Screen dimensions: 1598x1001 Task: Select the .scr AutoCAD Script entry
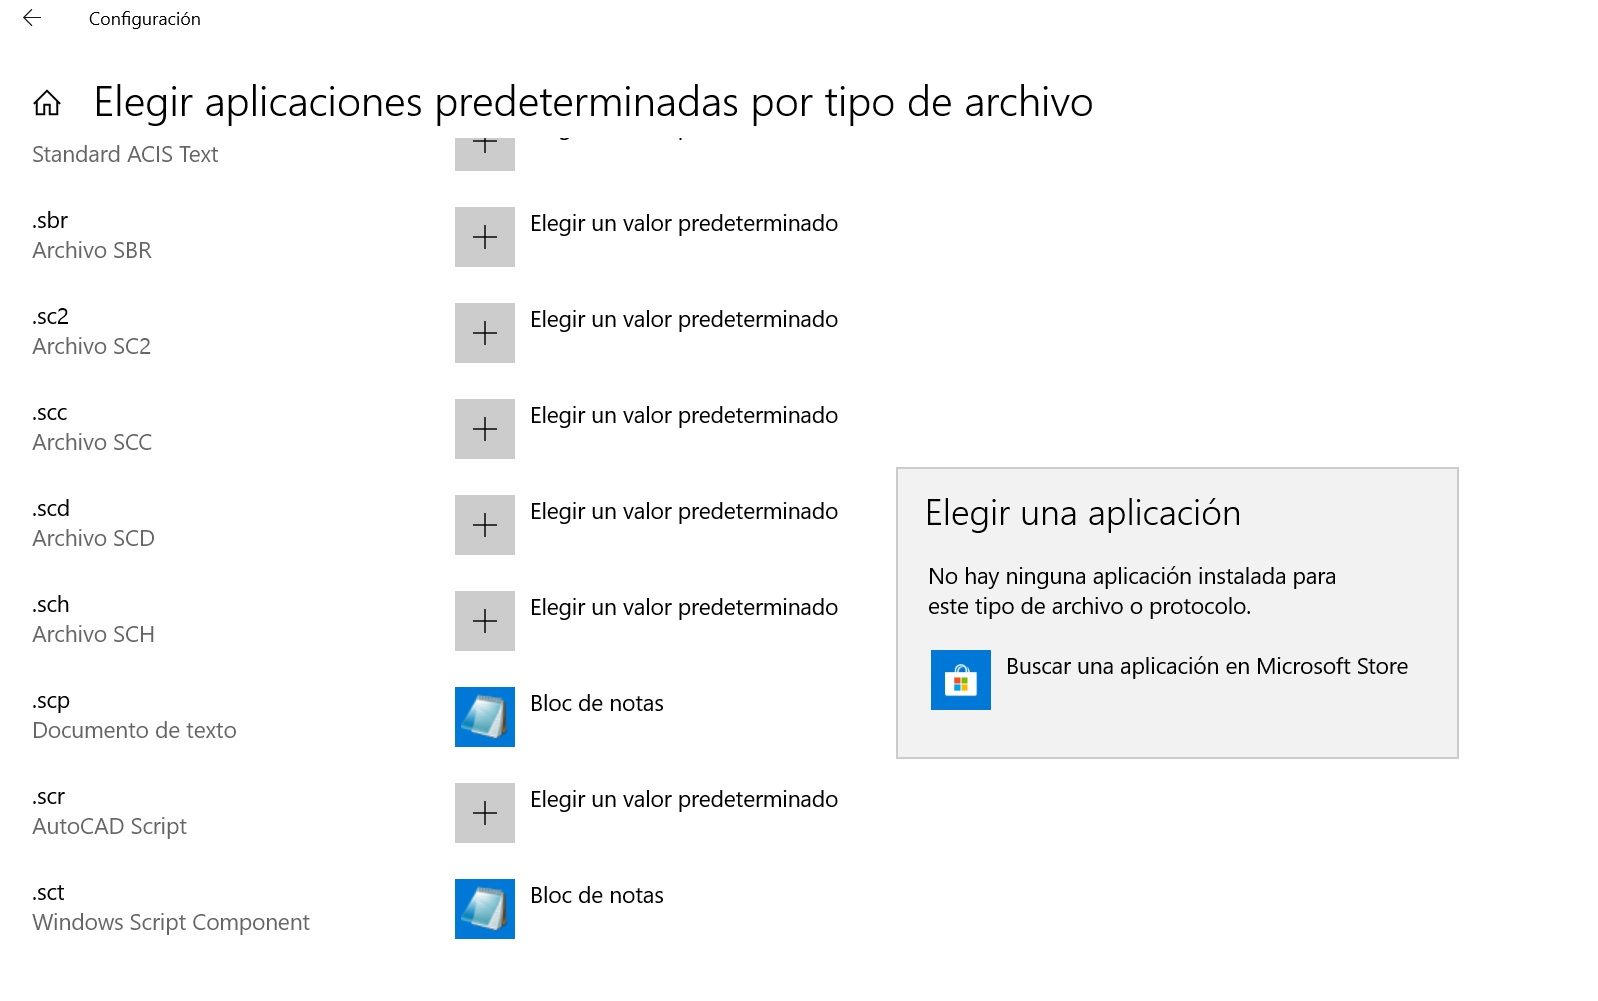tap(110, 811)
